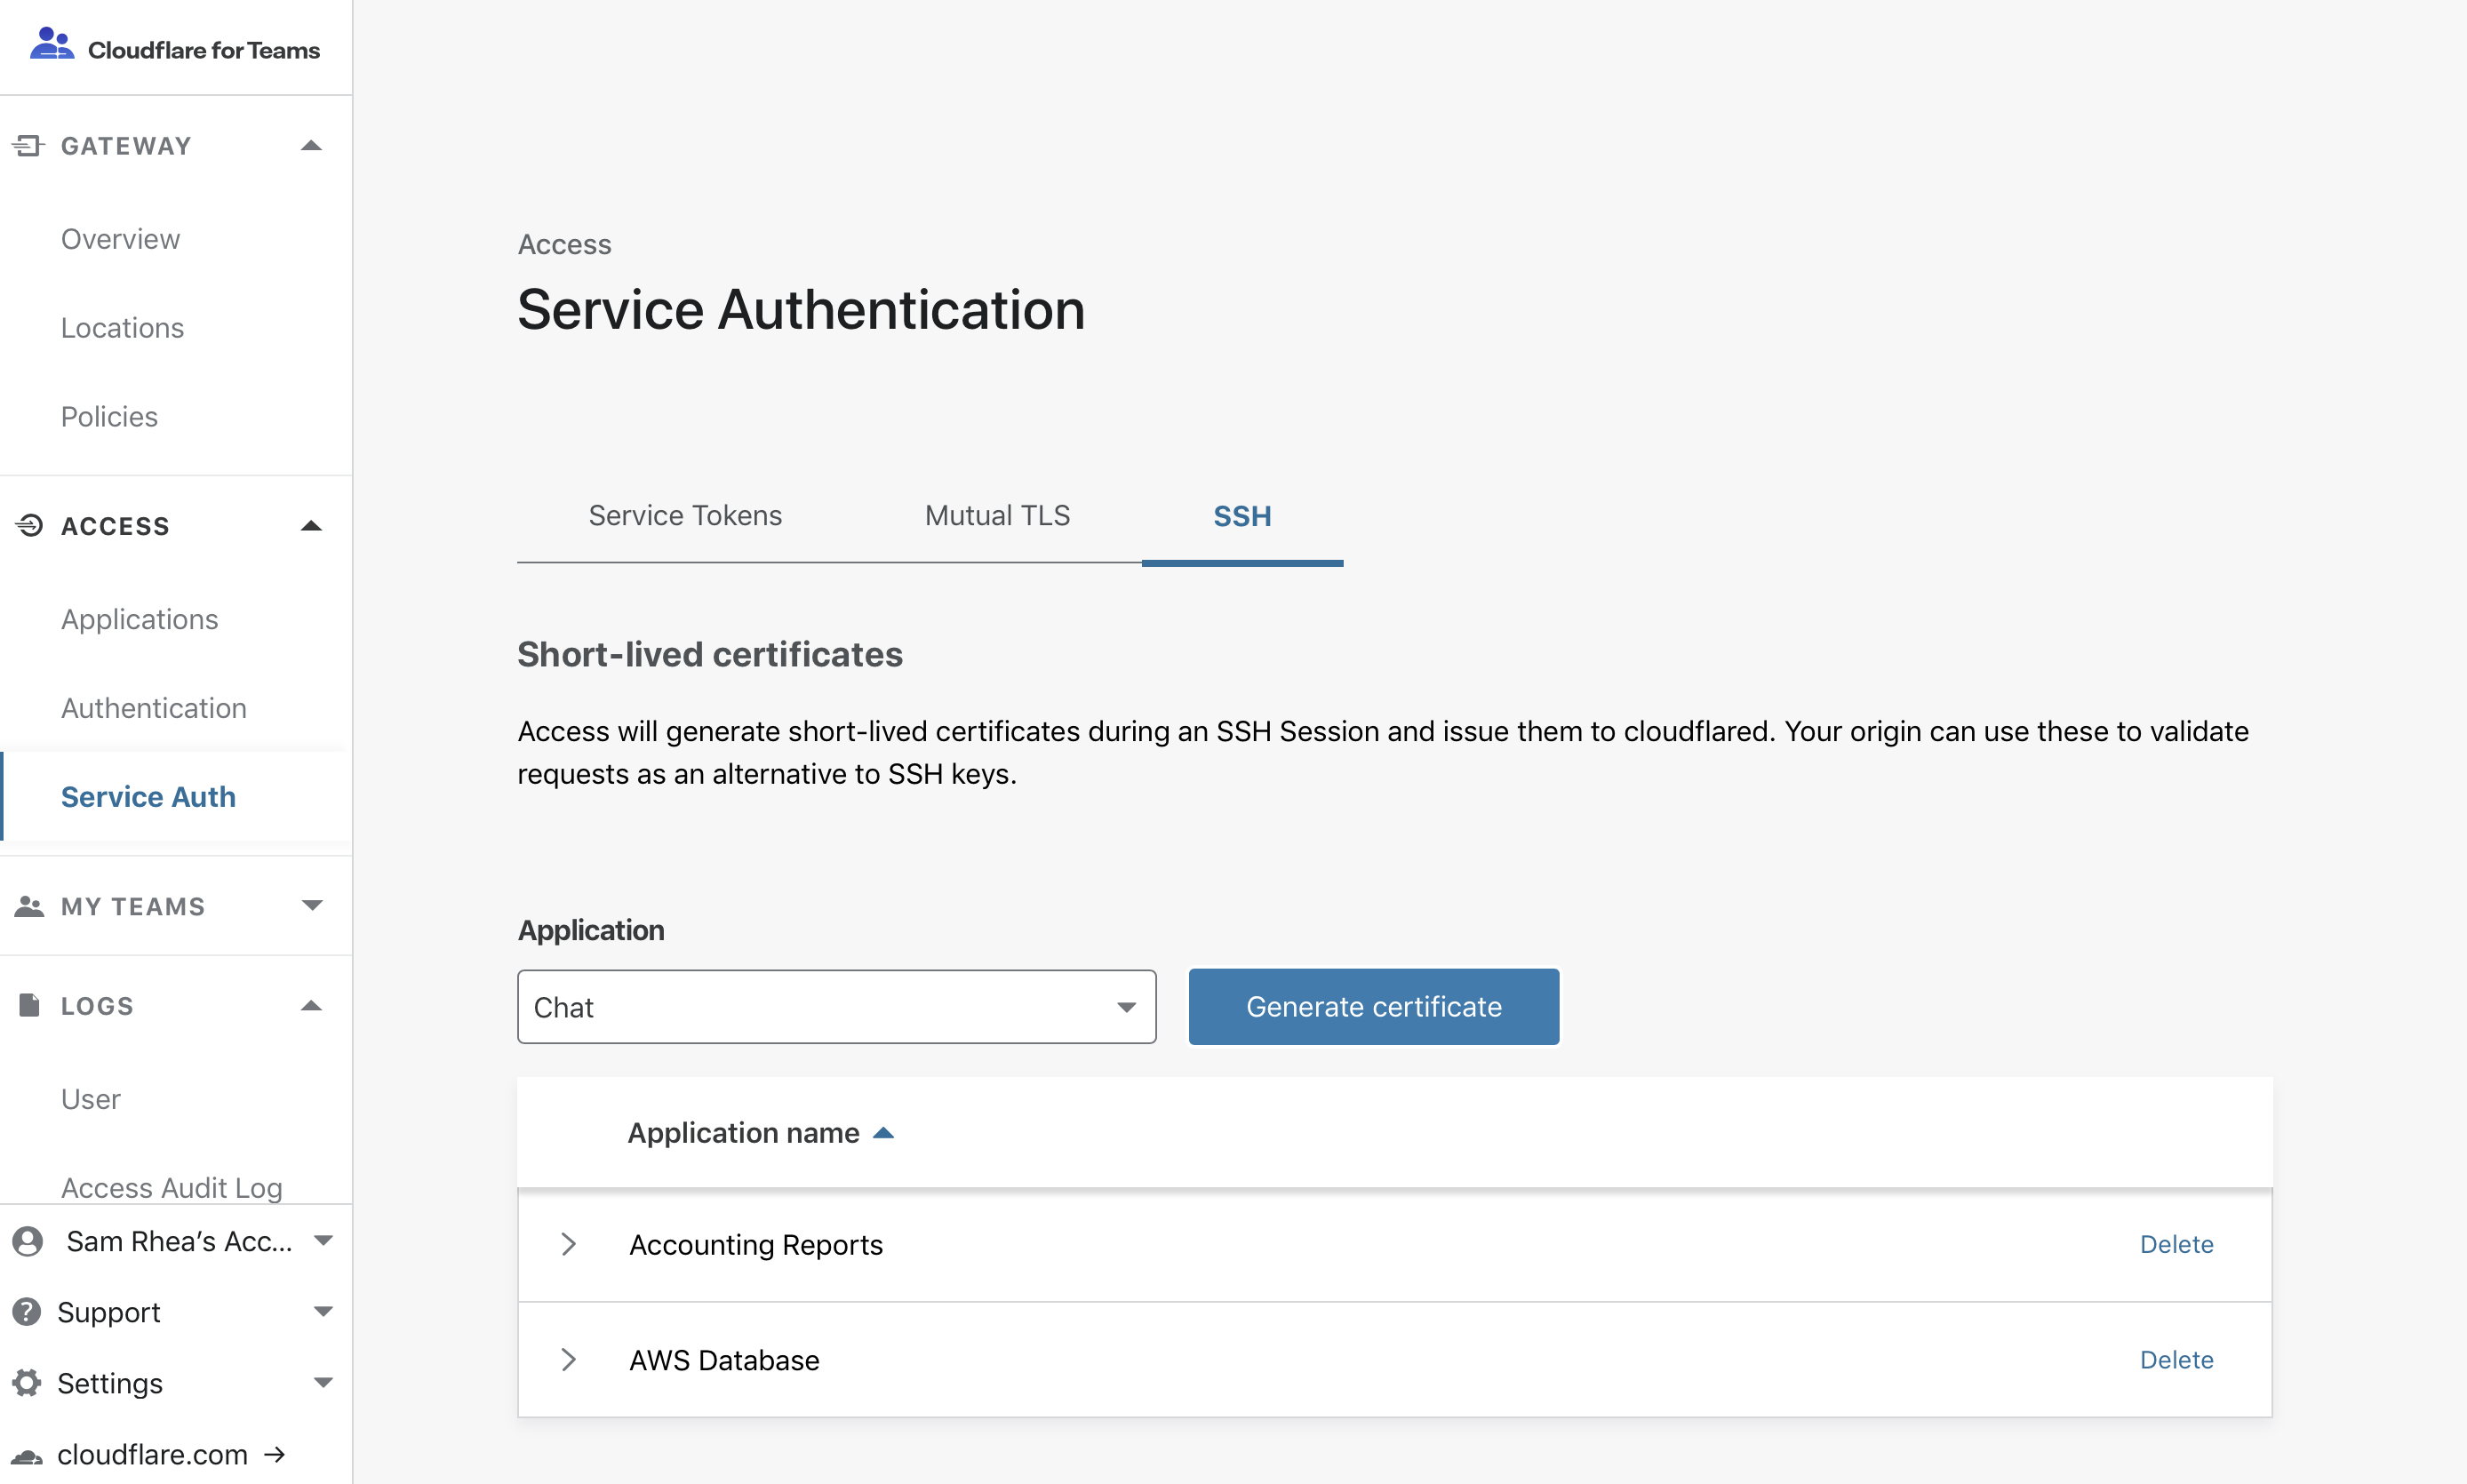Delete the AWS Database certificate
Viewport: 2467px width, 1484px height.
coord(2176,1359)
